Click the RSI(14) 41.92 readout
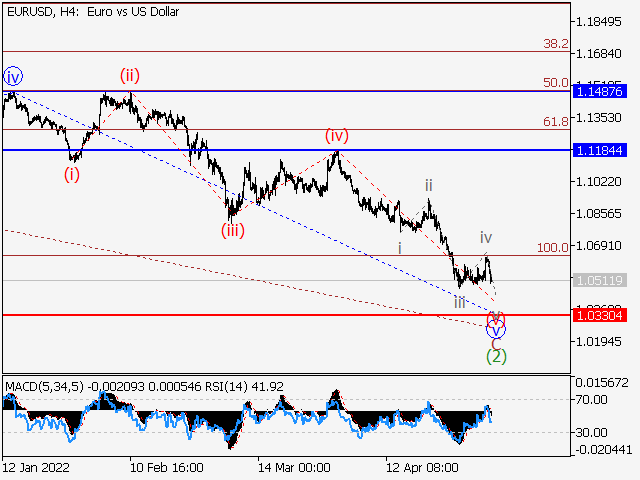The image size is (640, 480). (244, 387)
